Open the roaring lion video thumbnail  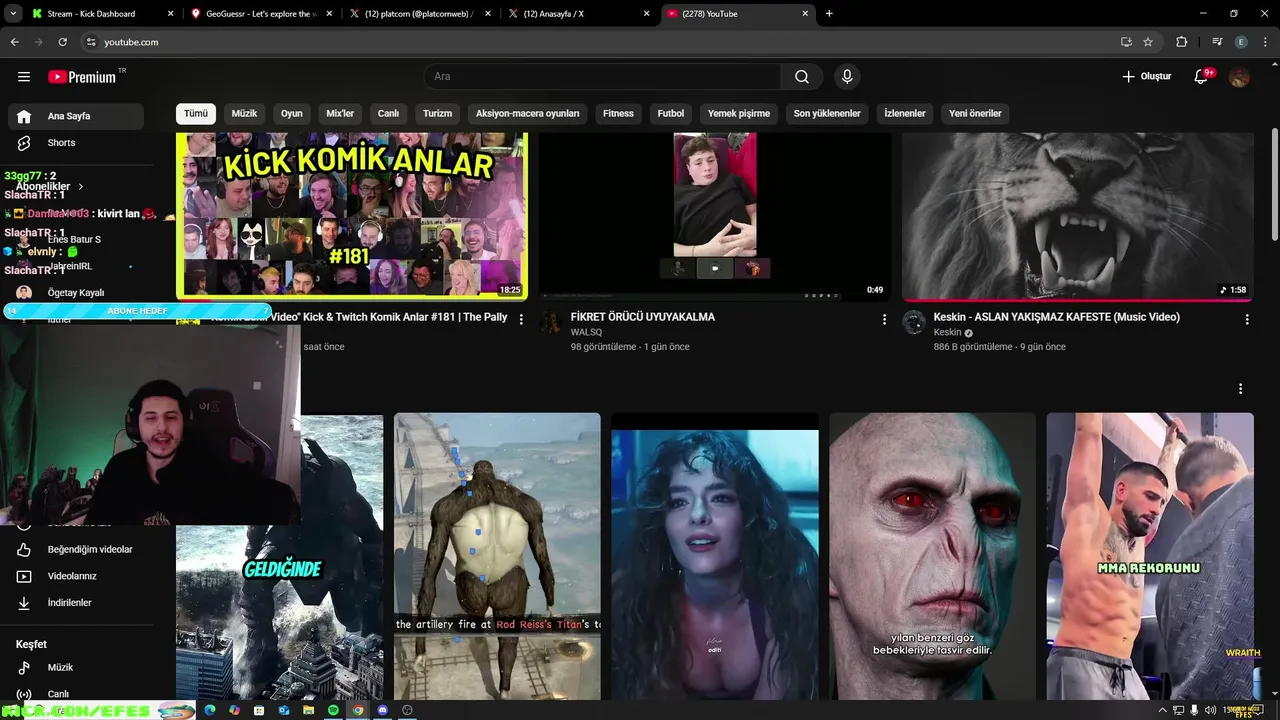coord(1078,216)
